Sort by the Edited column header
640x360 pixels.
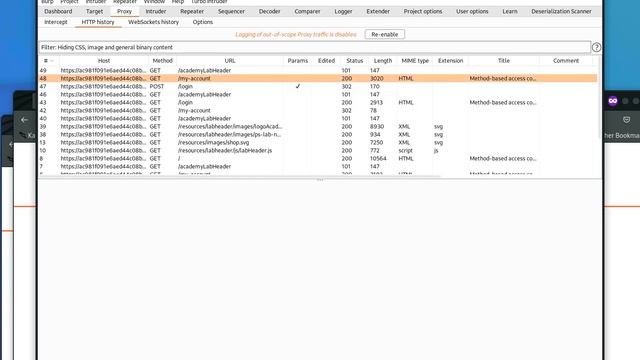coord(326,61)
